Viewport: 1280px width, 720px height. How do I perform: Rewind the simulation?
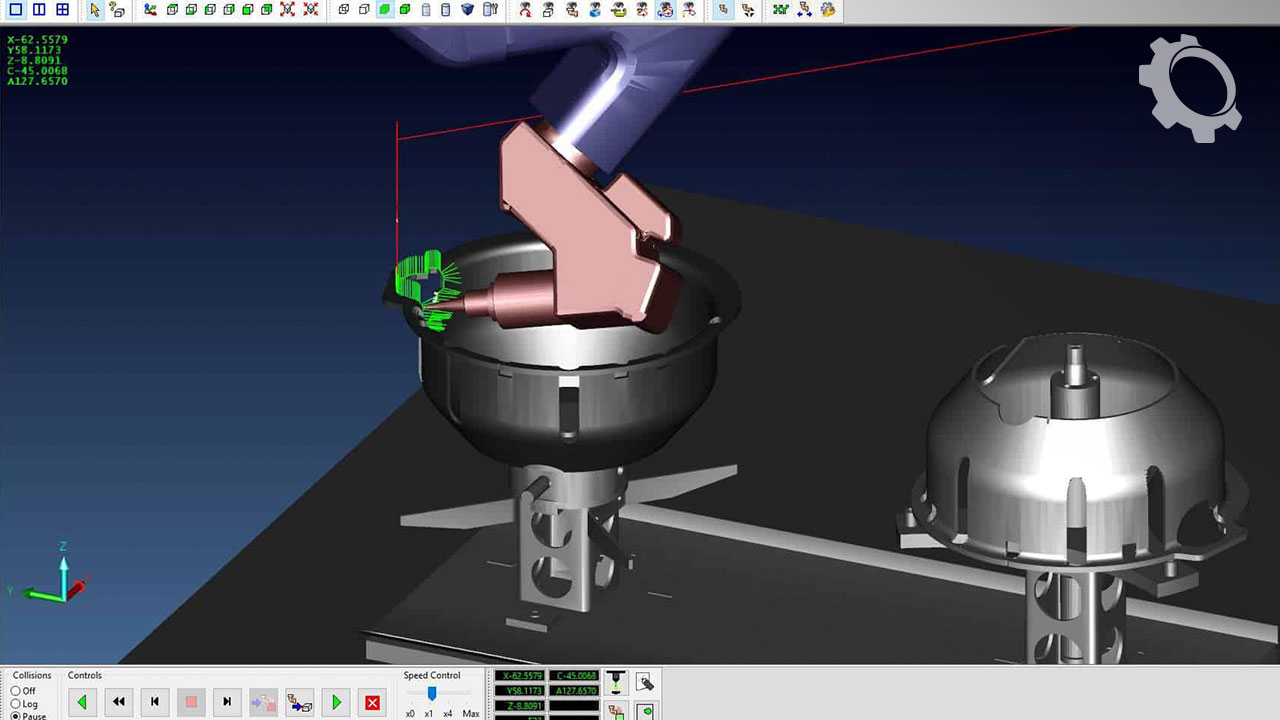click(118, 702)
